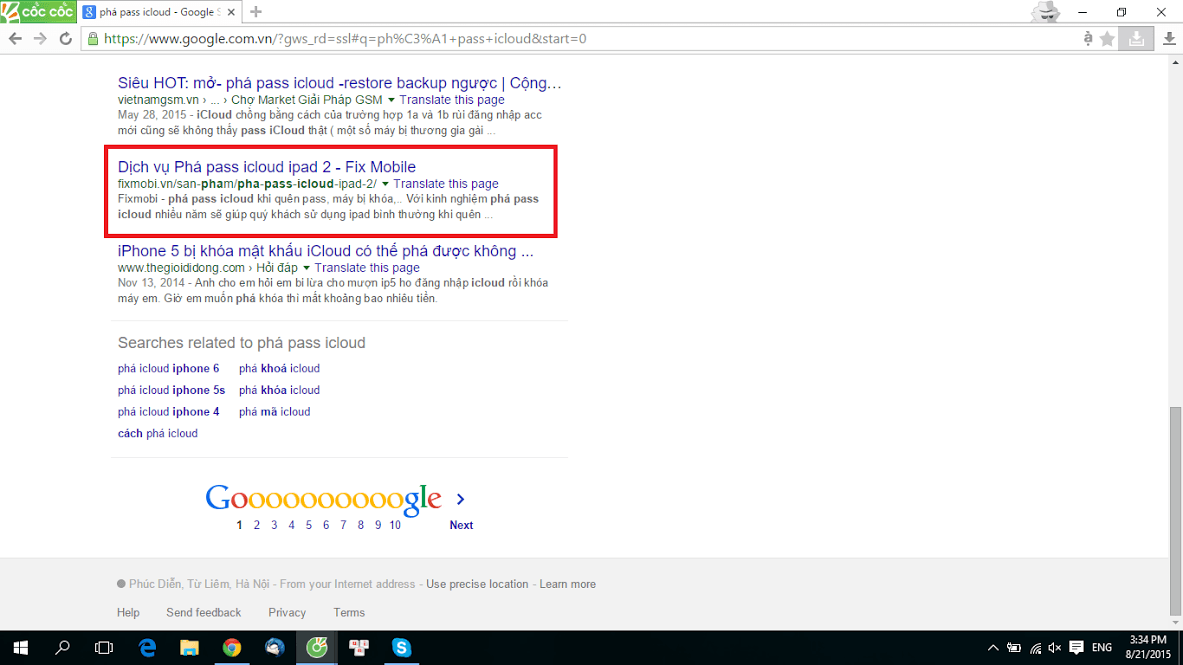Expand dropdown arrow next to thegioididong.com result

click(307, 268)
